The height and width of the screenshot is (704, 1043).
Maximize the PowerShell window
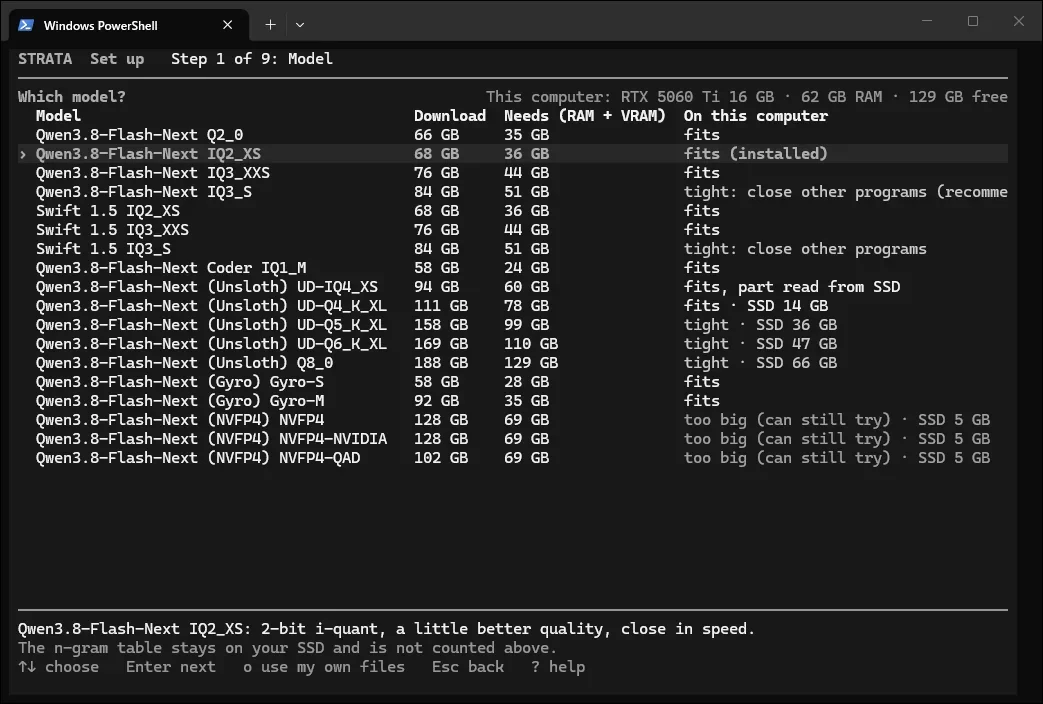[972, 21]
